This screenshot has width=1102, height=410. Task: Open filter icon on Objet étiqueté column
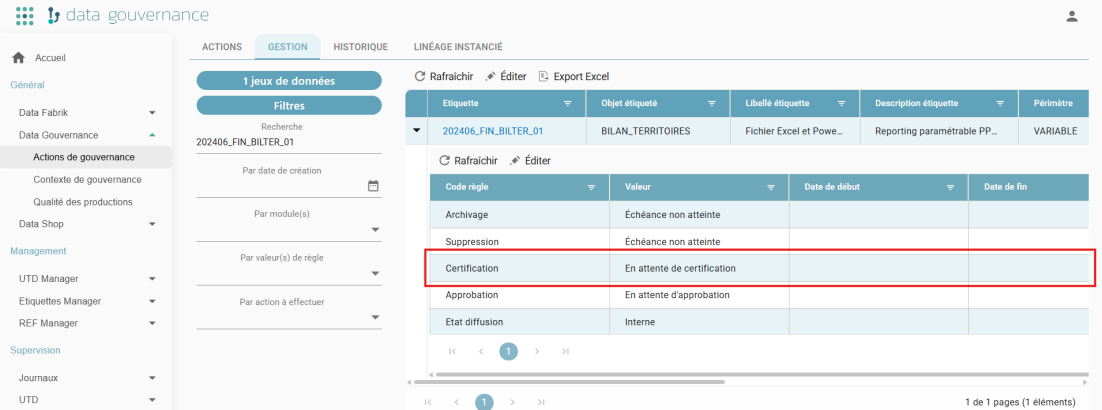(711, 103)
